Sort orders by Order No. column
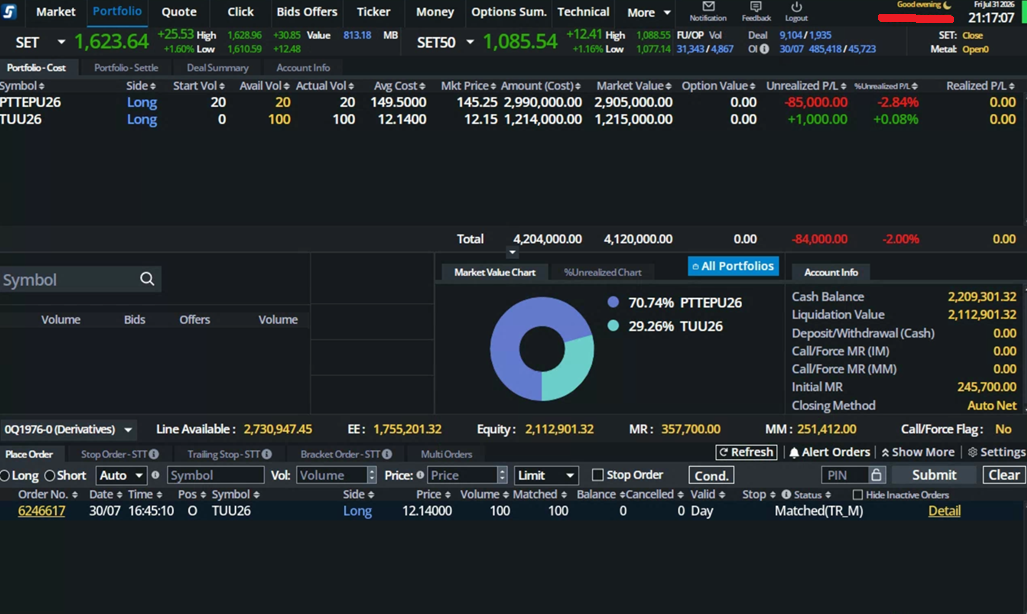Image resolution: width=1027 pixels, height=614 pixels. click(x=47, y=494)
